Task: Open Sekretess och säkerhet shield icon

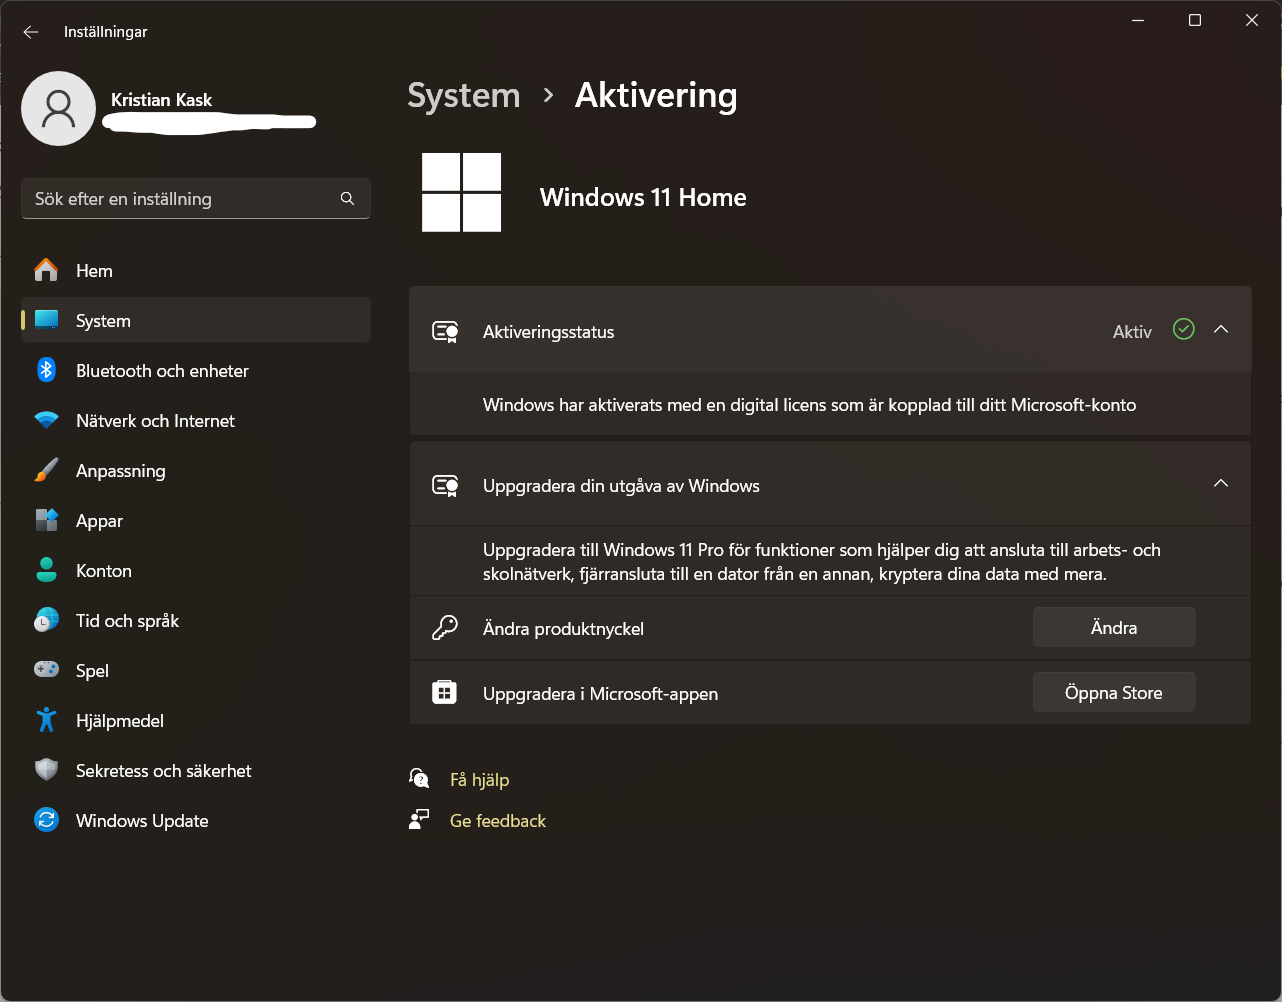Action: click(46, 770)
